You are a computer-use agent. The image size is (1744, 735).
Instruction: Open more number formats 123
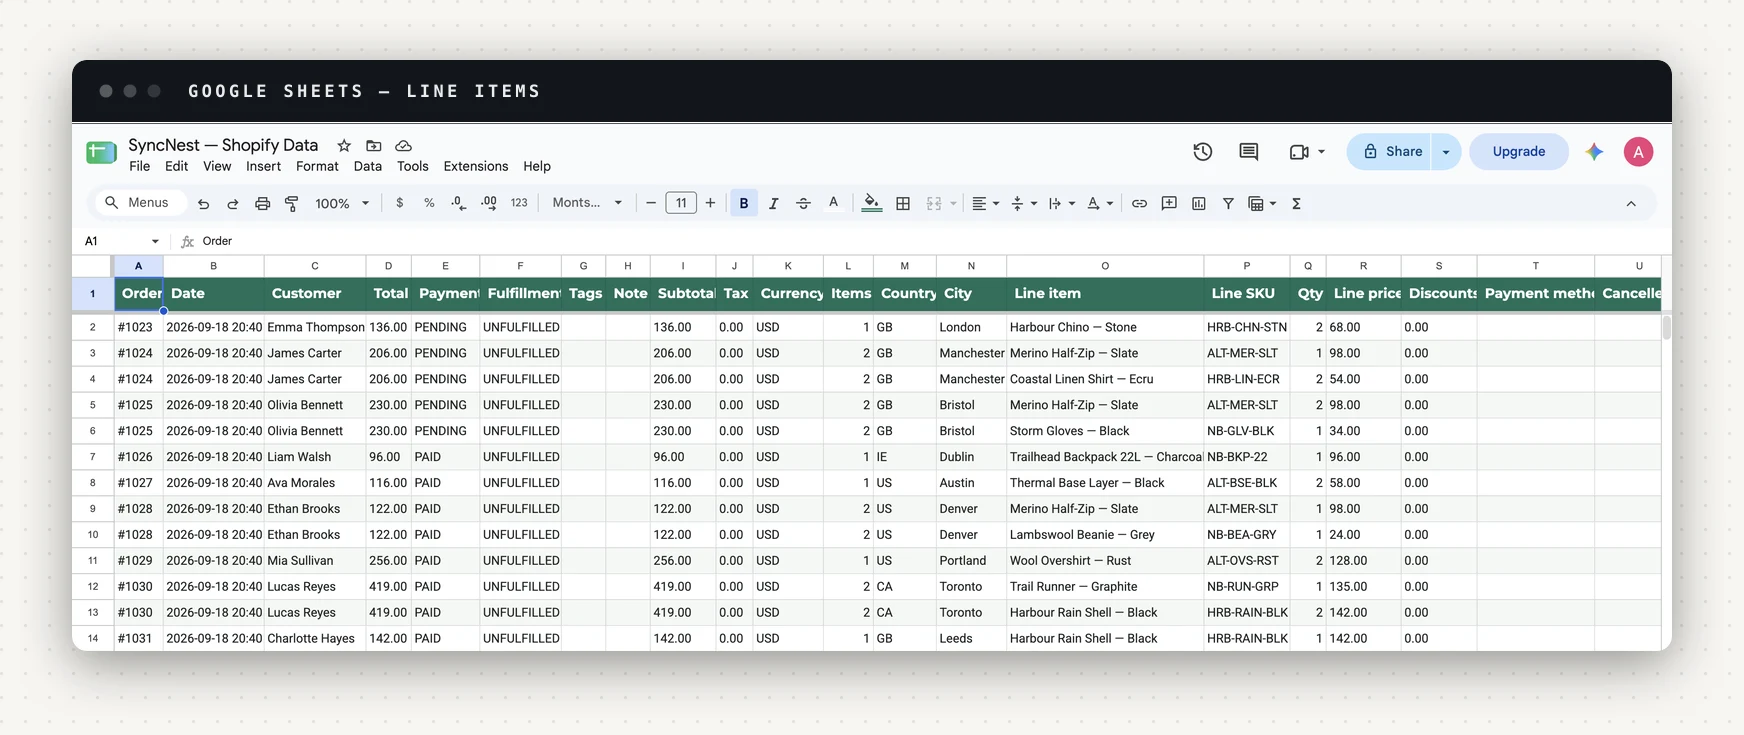pyautogui.click(x=519, y=203)
